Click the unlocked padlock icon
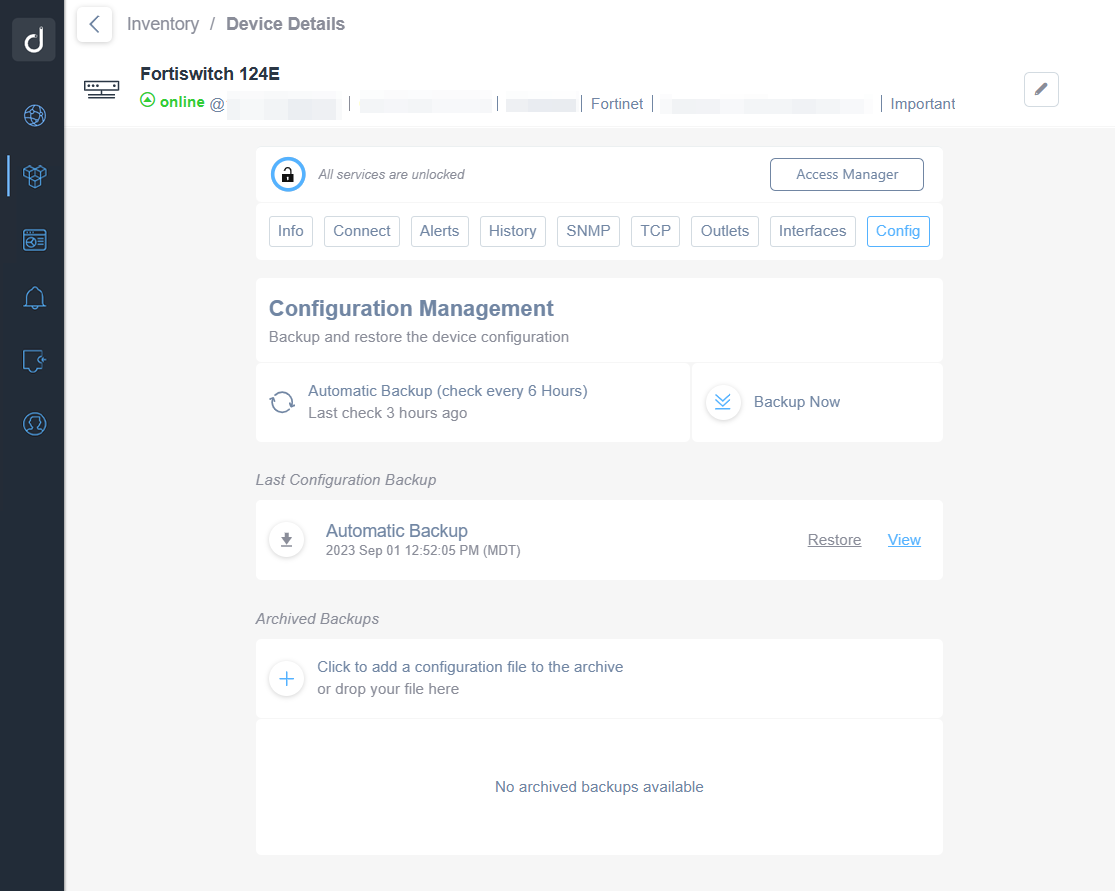 coord(288,174)
